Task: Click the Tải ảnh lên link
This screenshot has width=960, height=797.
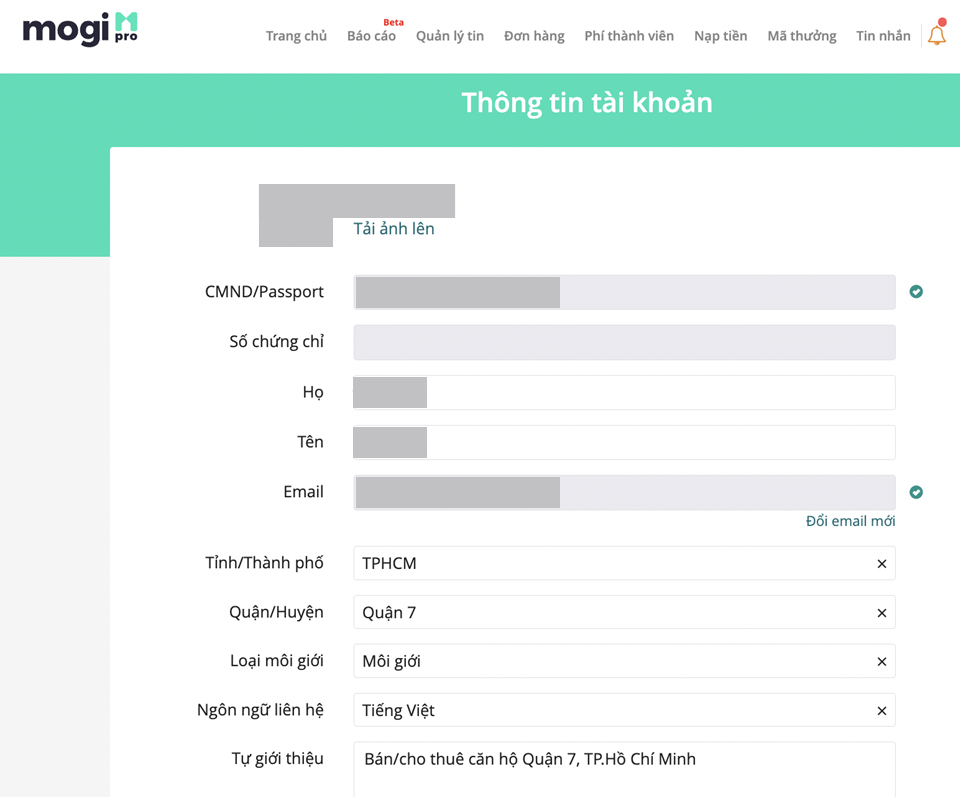Action: (394, 229)
